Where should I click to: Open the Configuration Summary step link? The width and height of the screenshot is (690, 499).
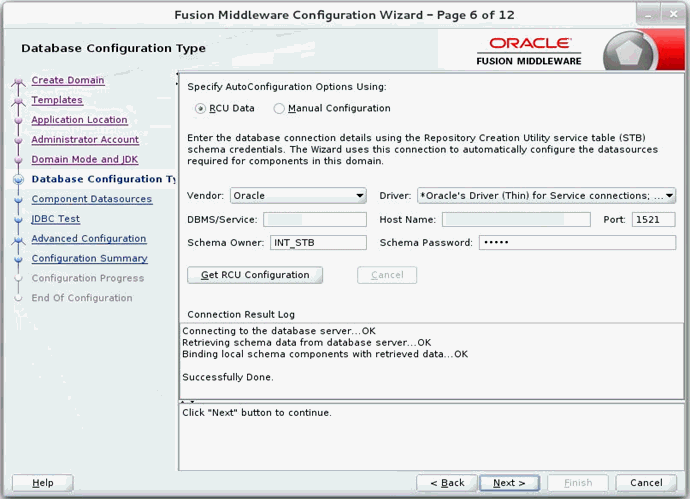coord(89,258)
